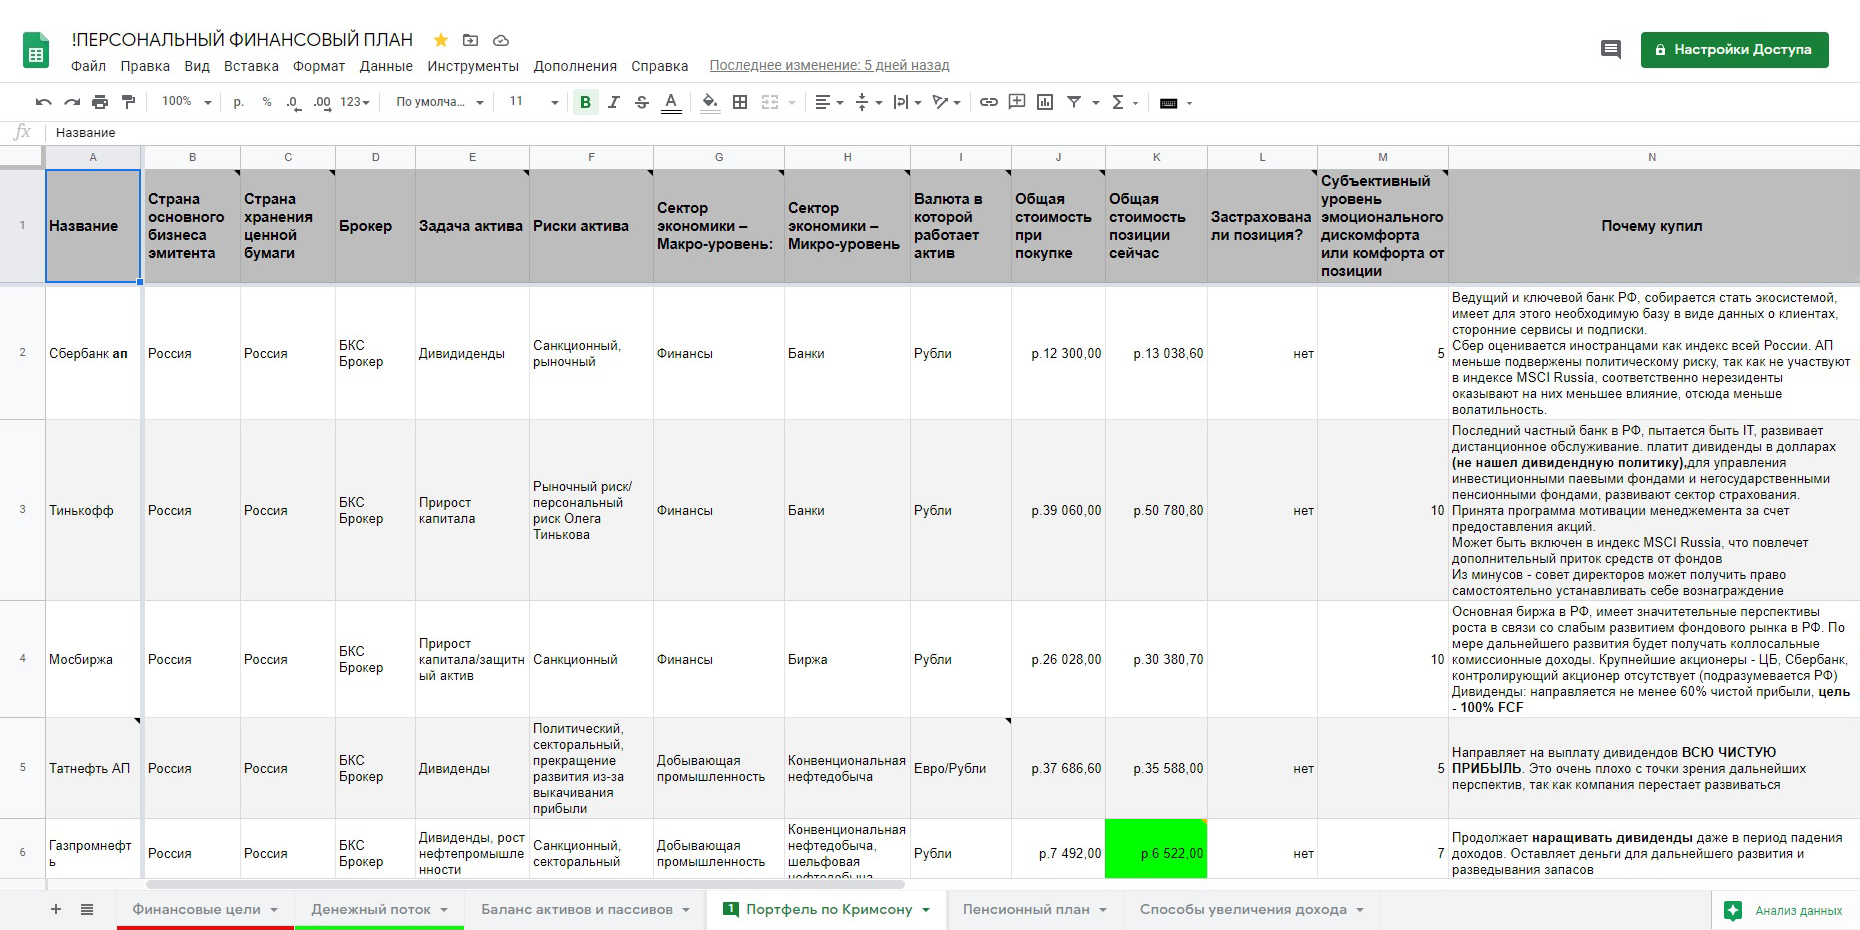Viewport: 1860px width, 930px height.
Task: Open the Данные menu
Action: tap(386, 66)
